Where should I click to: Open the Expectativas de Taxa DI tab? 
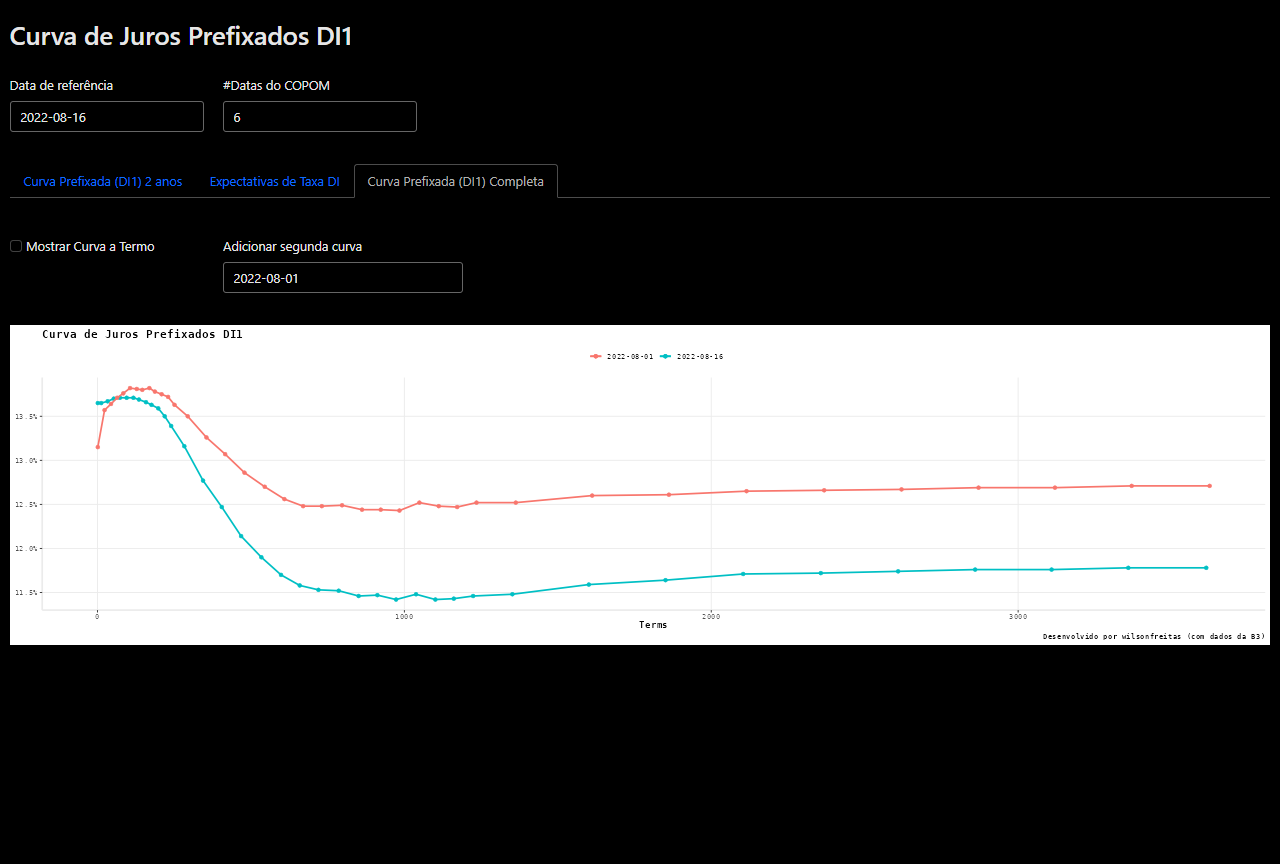(275, 182)
